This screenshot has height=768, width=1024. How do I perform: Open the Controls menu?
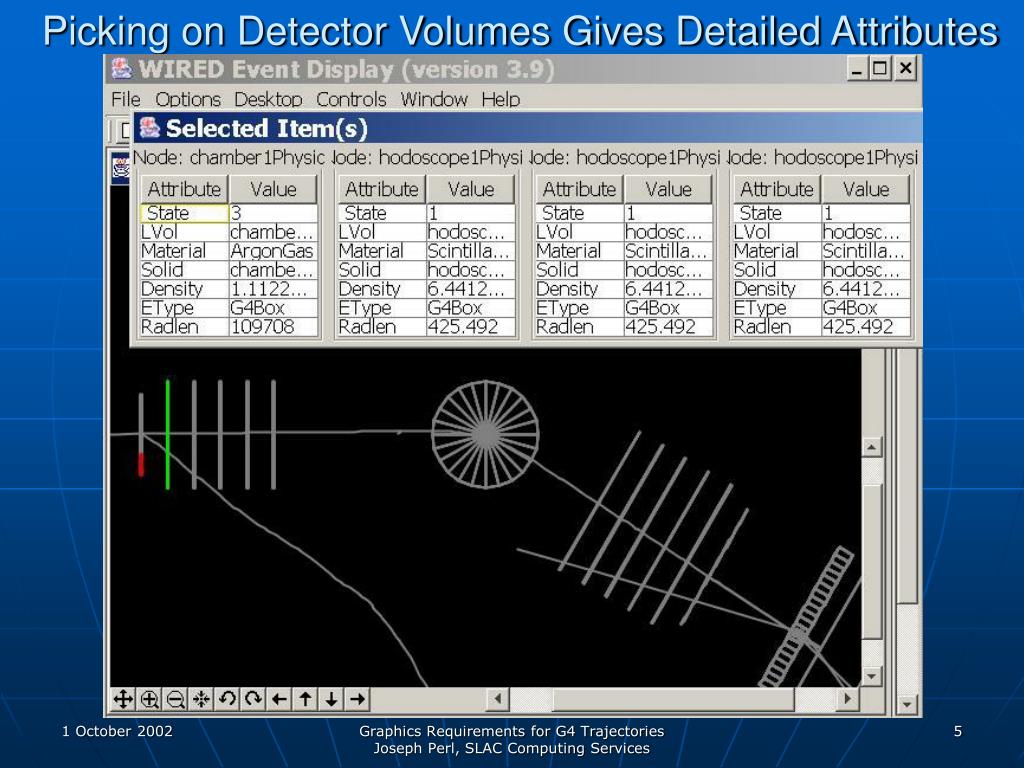click(351, 99)
